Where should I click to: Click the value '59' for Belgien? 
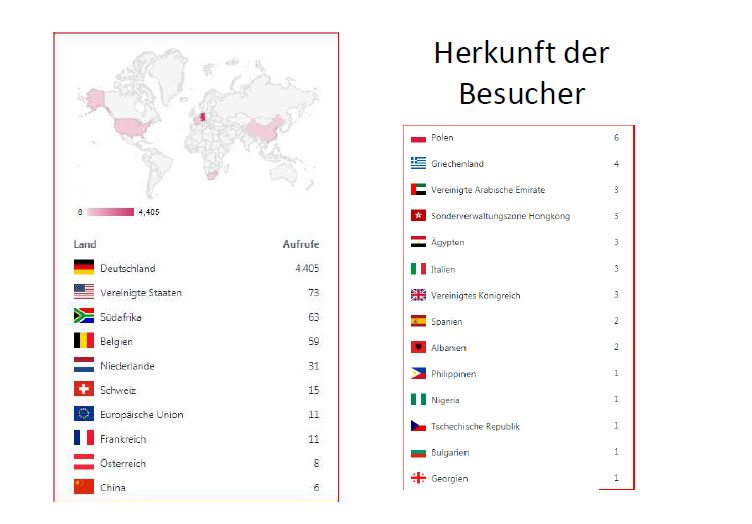tap(314, 341)
